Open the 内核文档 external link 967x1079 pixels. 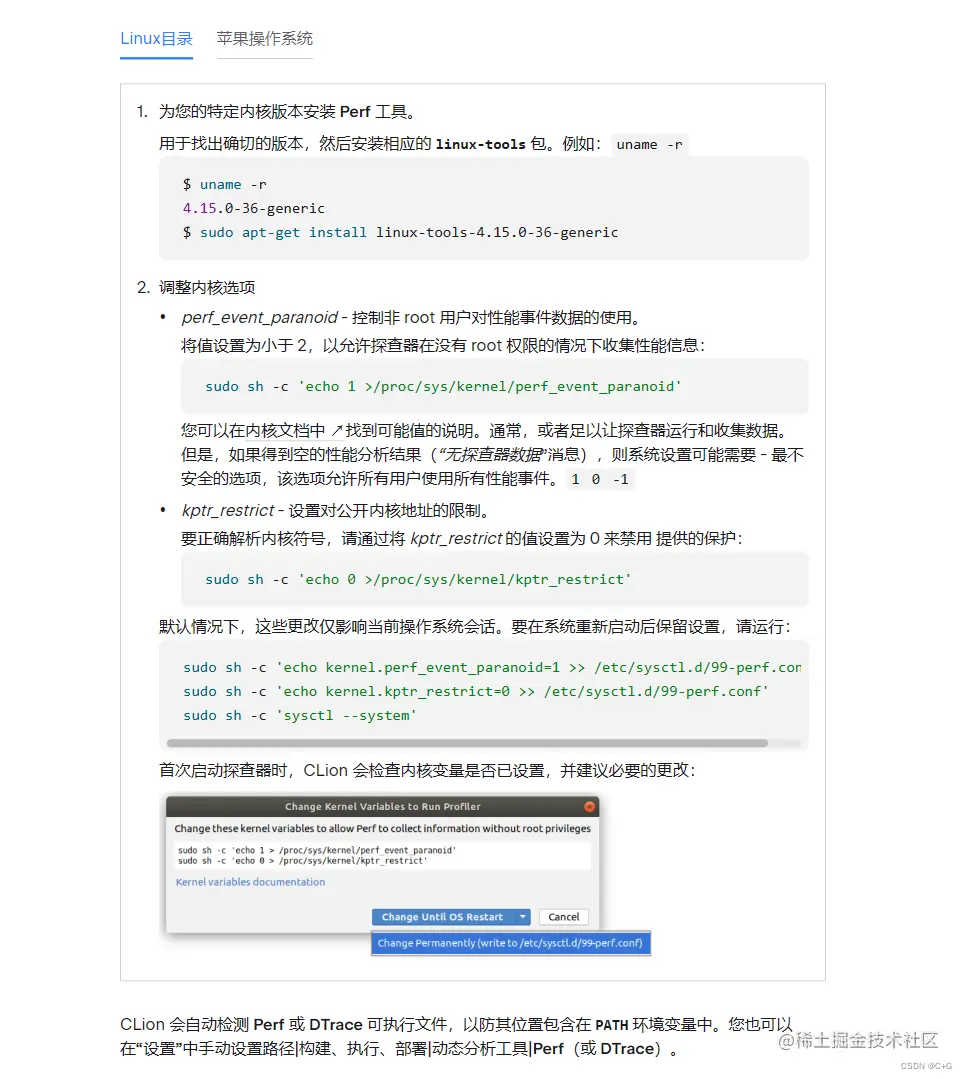293,431
